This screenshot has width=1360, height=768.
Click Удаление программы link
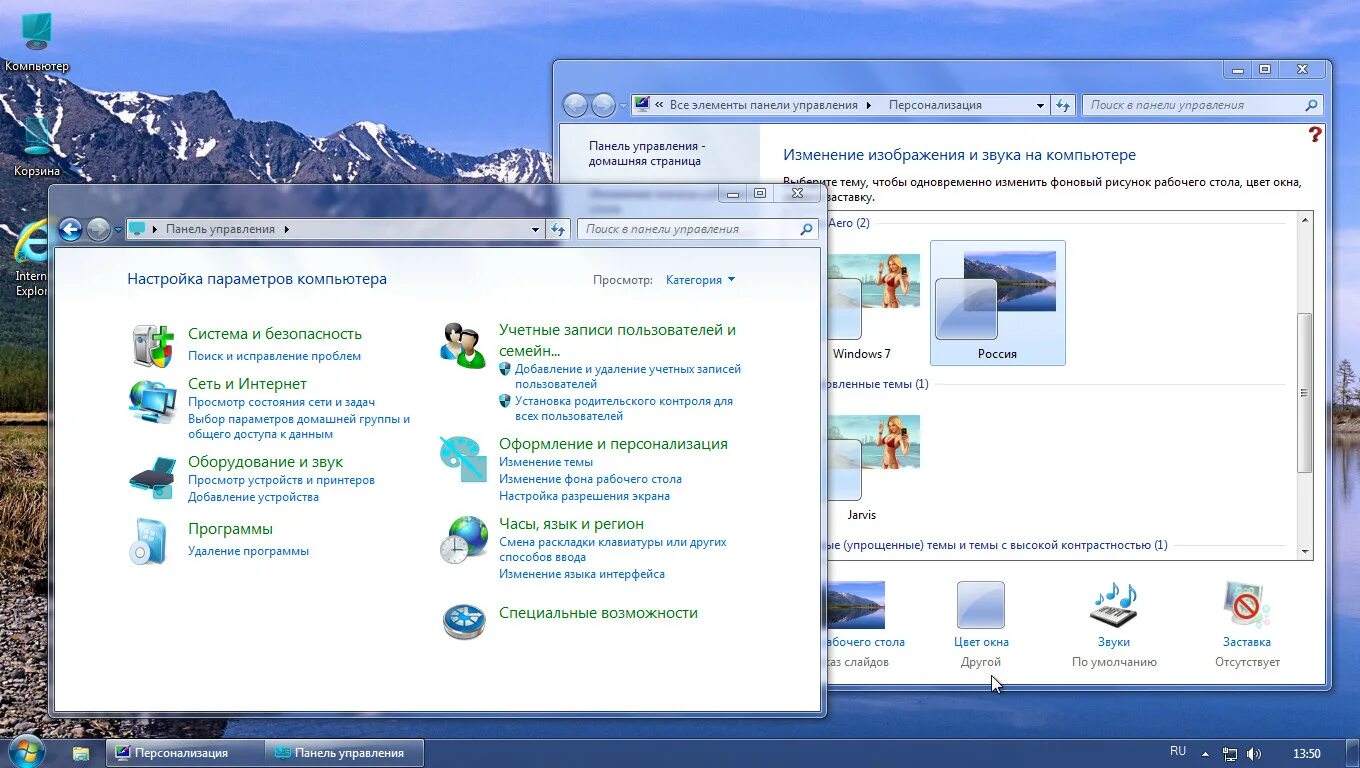click(x=248, y=551)
